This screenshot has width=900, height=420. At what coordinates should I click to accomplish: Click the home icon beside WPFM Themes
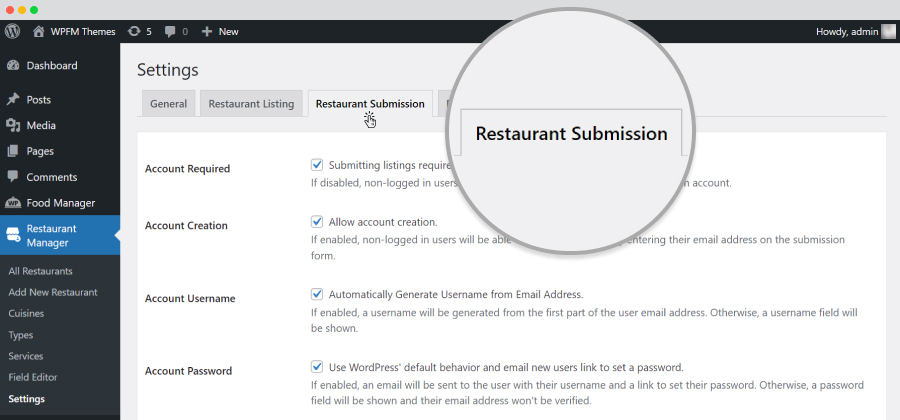(38, 32)
